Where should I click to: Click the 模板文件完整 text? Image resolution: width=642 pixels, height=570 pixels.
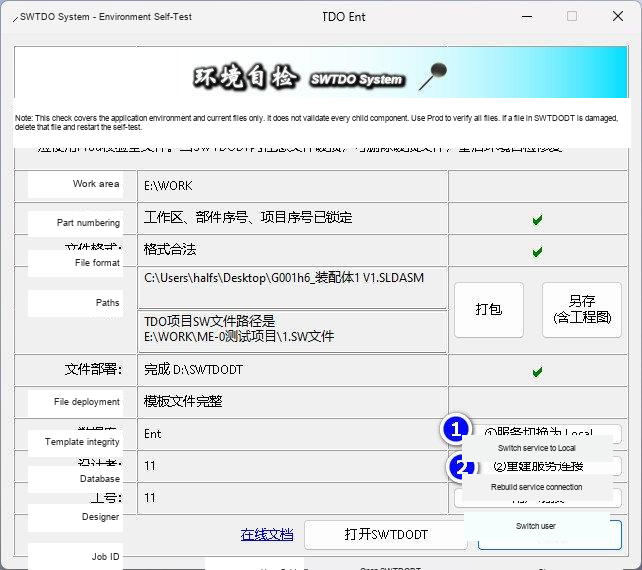point(183,401)
